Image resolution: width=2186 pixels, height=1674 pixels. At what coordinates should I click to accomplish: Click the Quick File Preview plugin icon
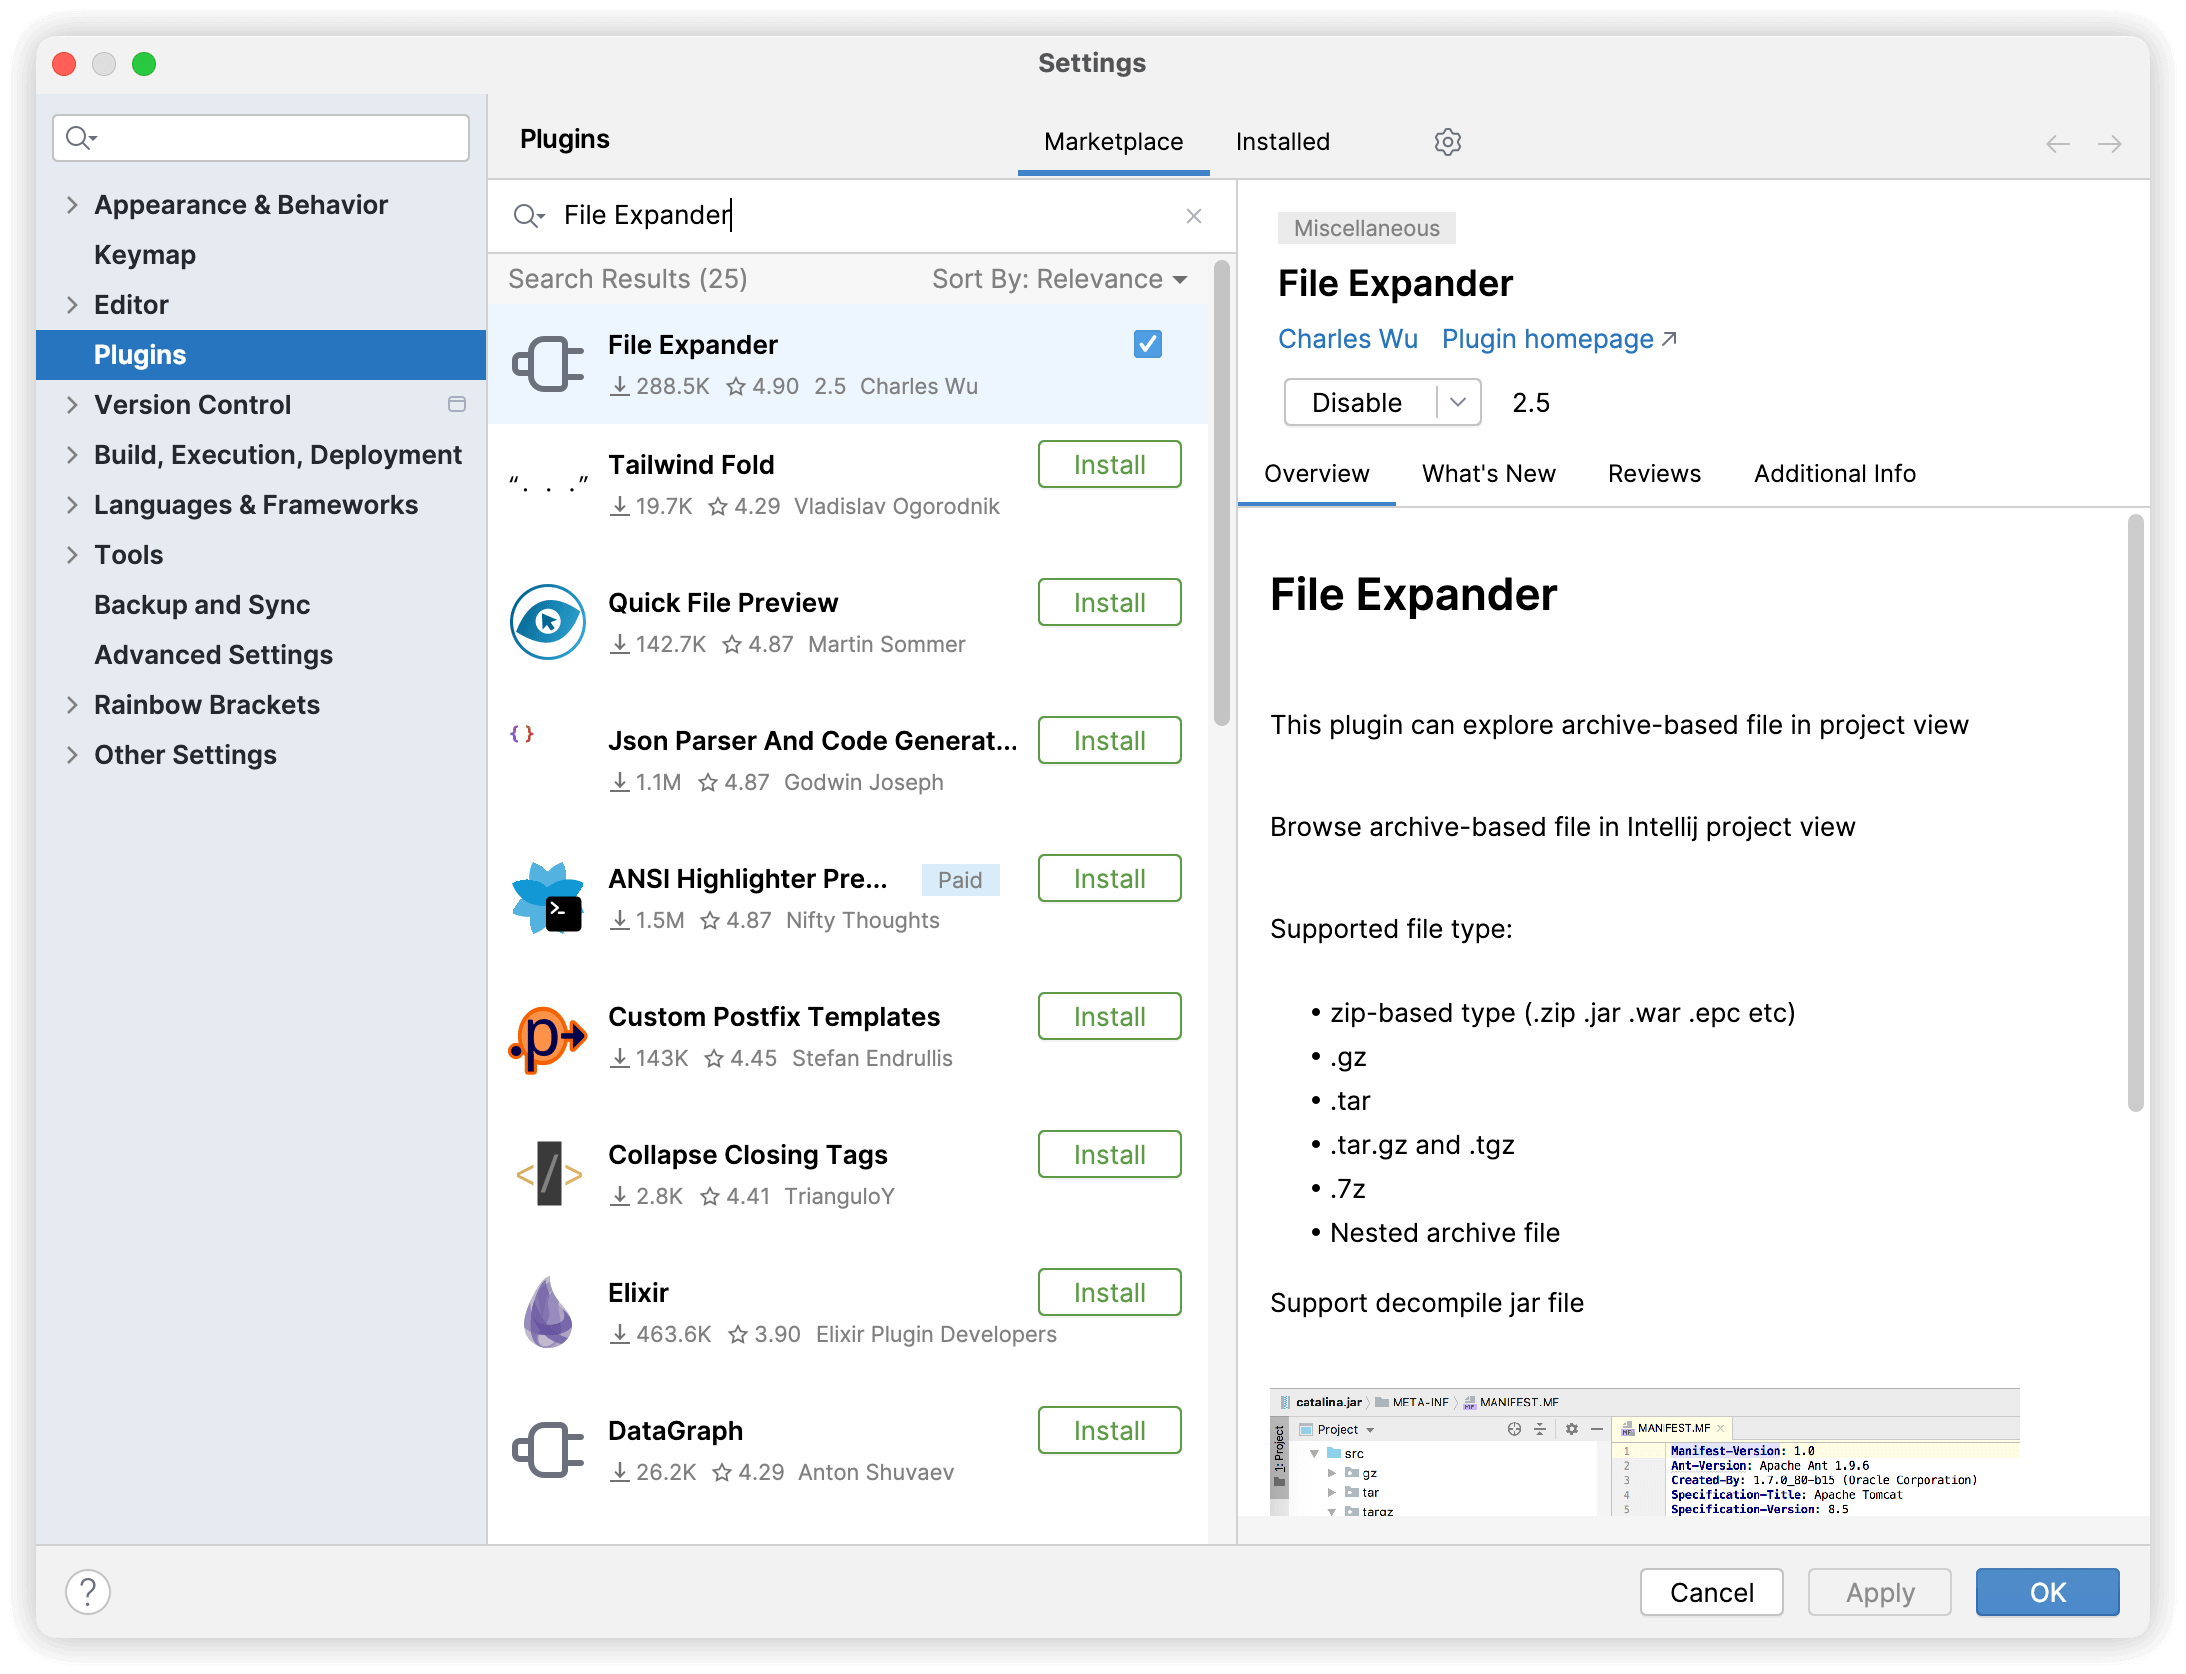pyautogui.click(x=548, y=622)
